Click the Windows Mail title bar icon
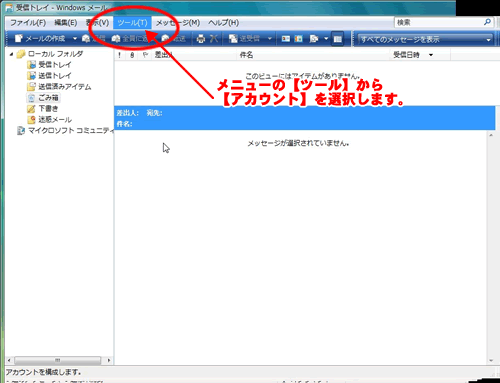Image resolution: width=500 pixels, height=383 pixels. click(10, 8)
